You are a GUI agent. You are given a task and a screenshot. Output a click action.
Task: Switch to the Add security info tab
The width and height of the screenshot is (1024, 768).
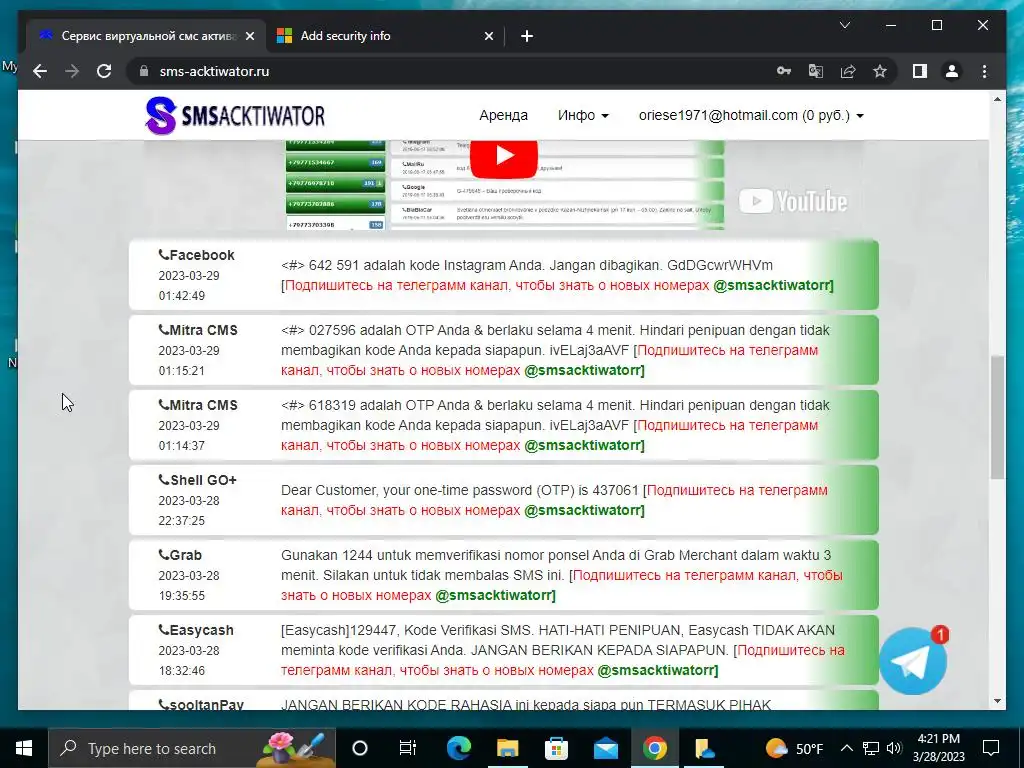[385, 36]
